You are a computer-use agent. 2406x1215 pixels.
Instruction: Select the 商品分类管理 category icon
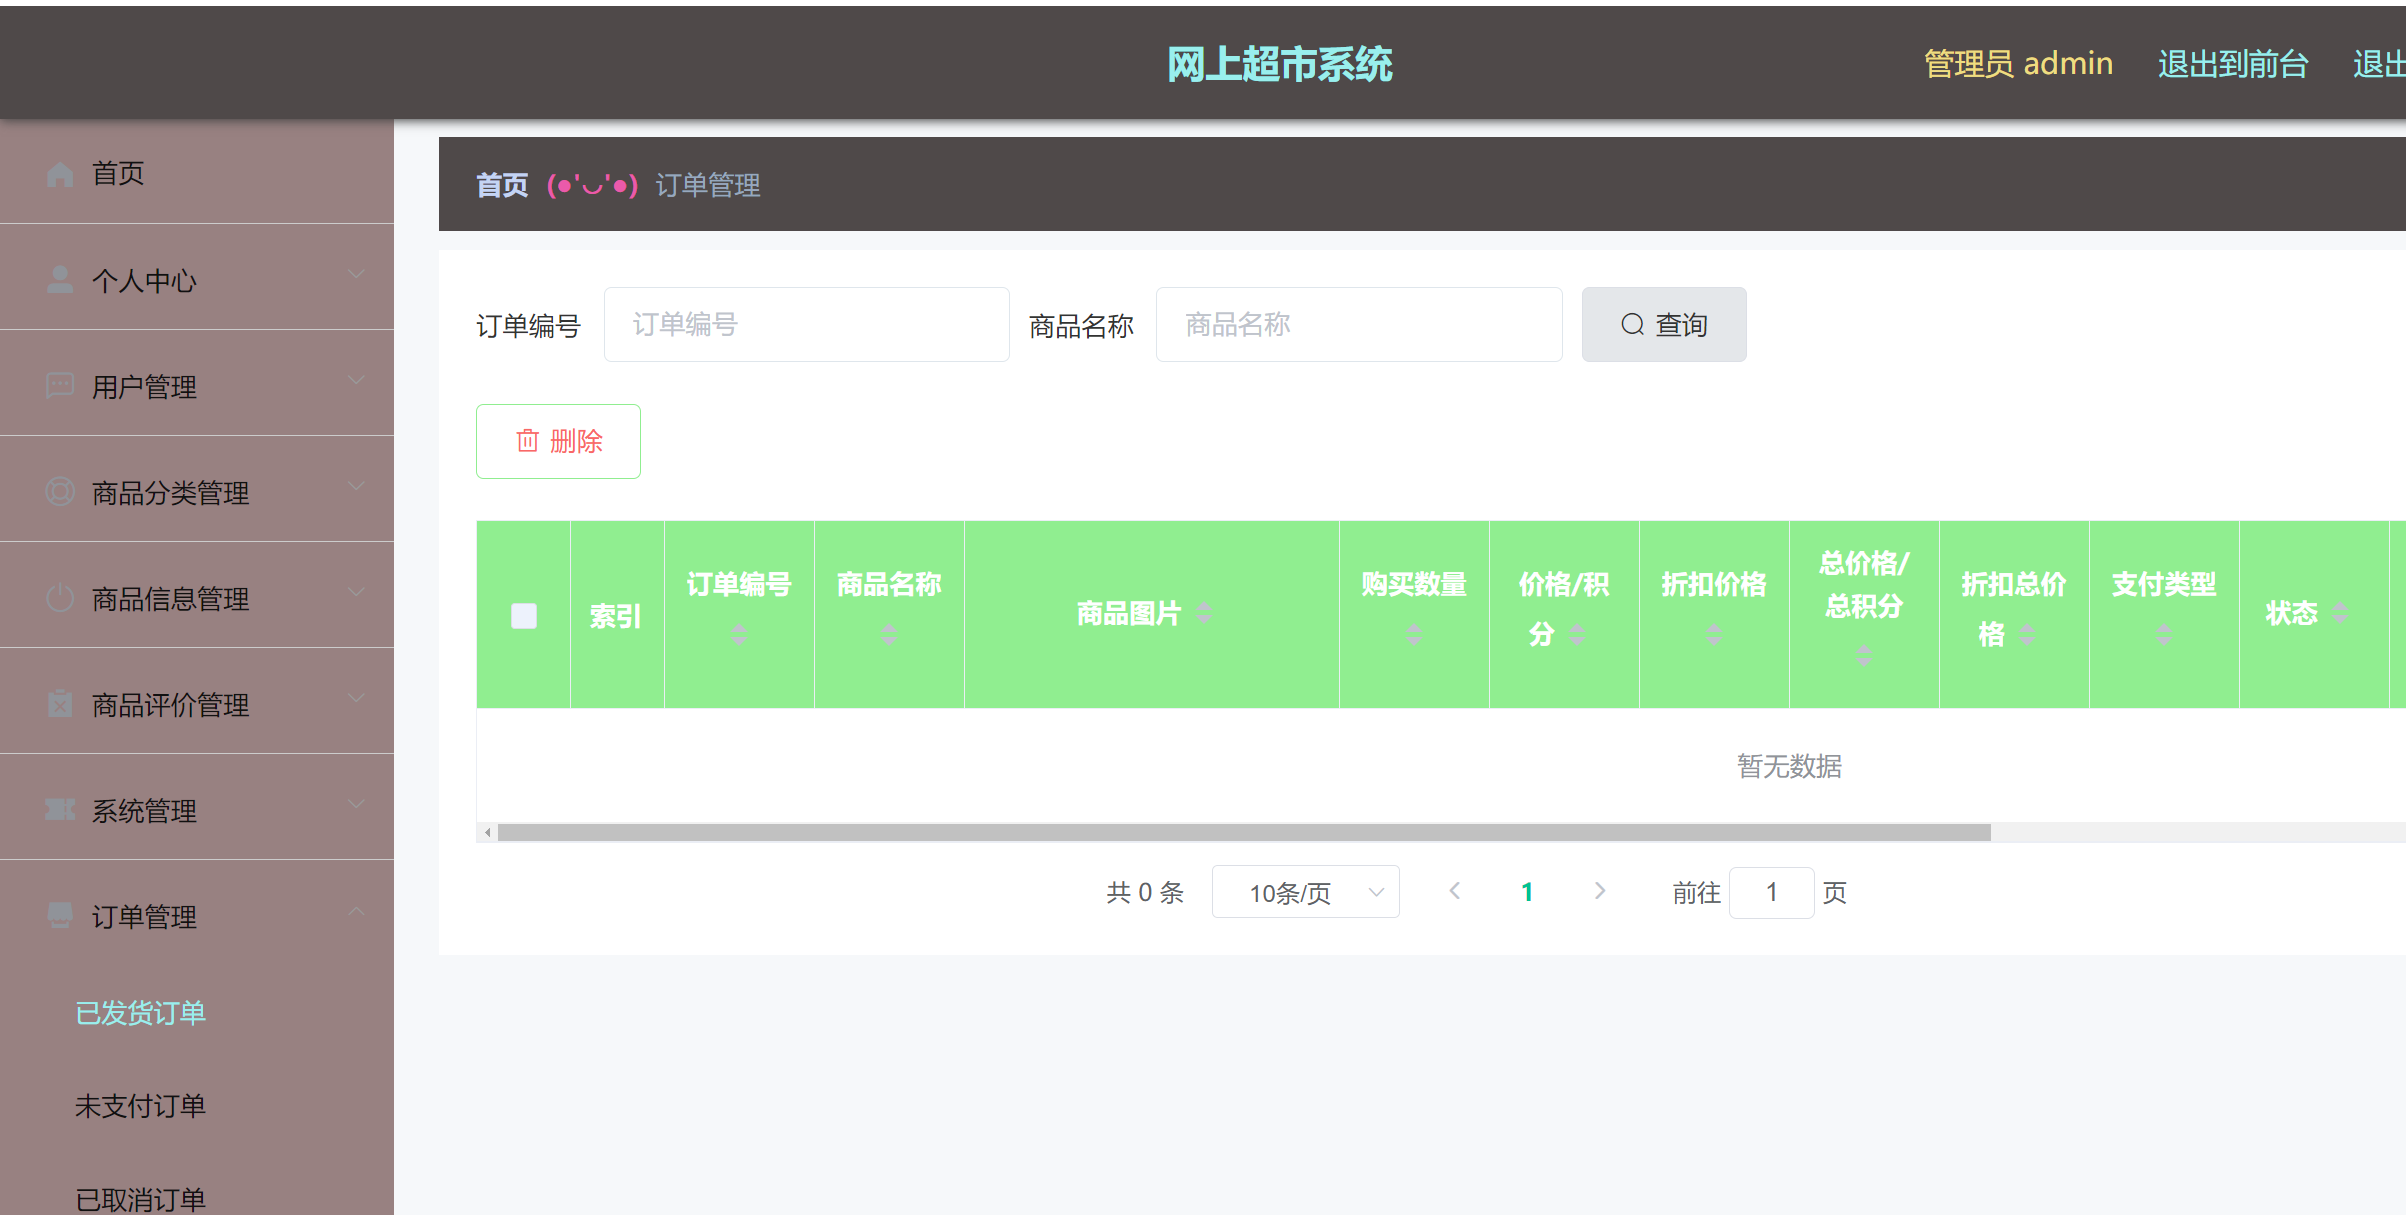click(59, 491)
